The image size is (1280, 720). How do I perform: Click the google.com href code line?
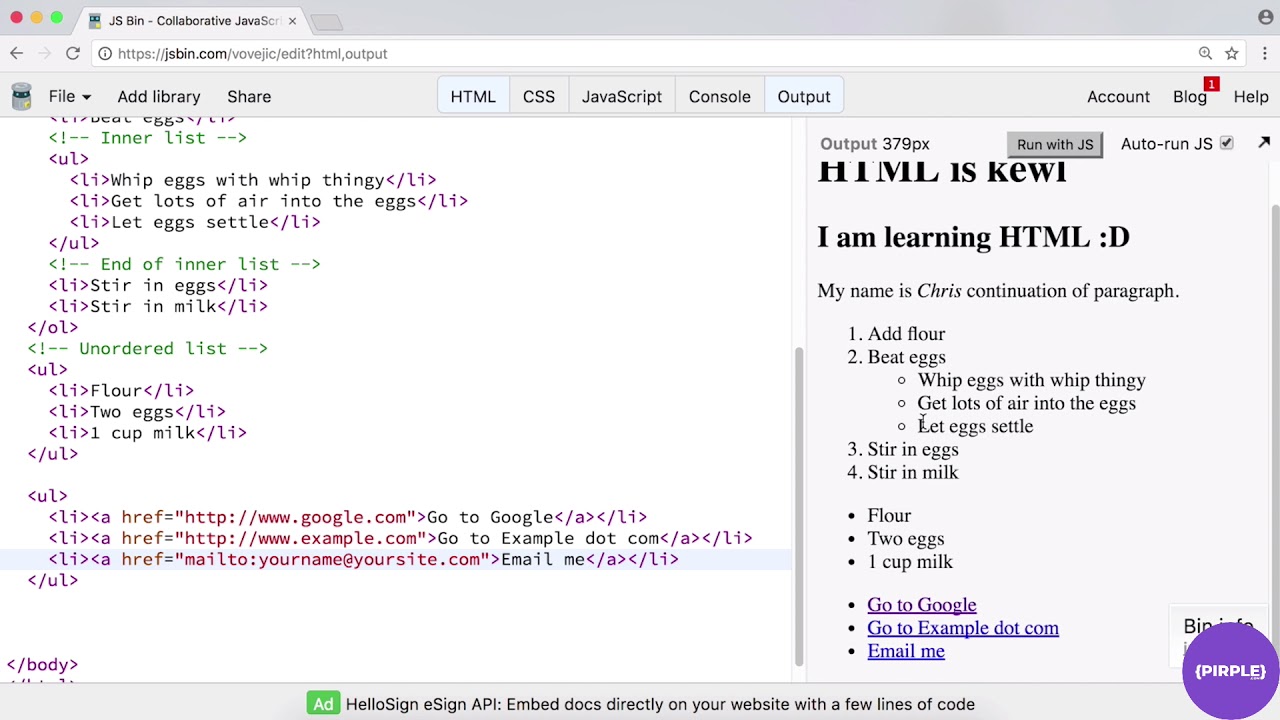[348, 517]
